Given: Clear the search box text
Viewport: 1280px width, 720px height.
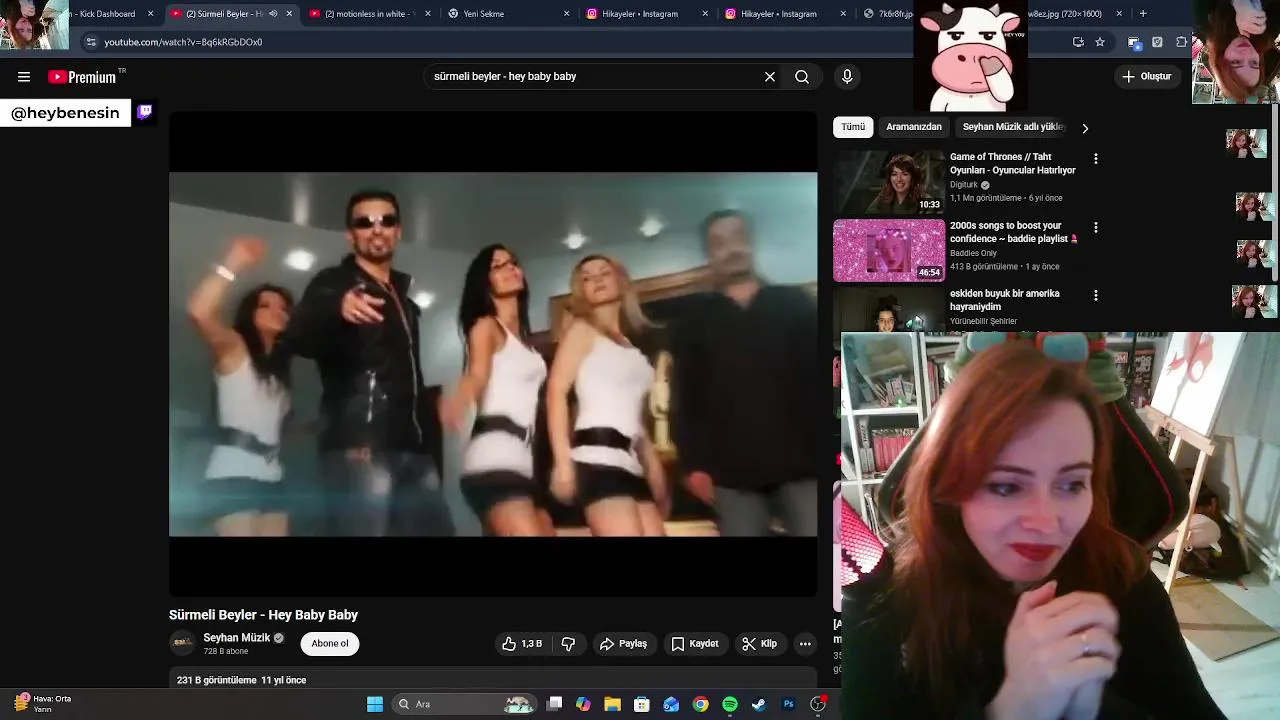Looking at the screenshot, I should (770, 77).
